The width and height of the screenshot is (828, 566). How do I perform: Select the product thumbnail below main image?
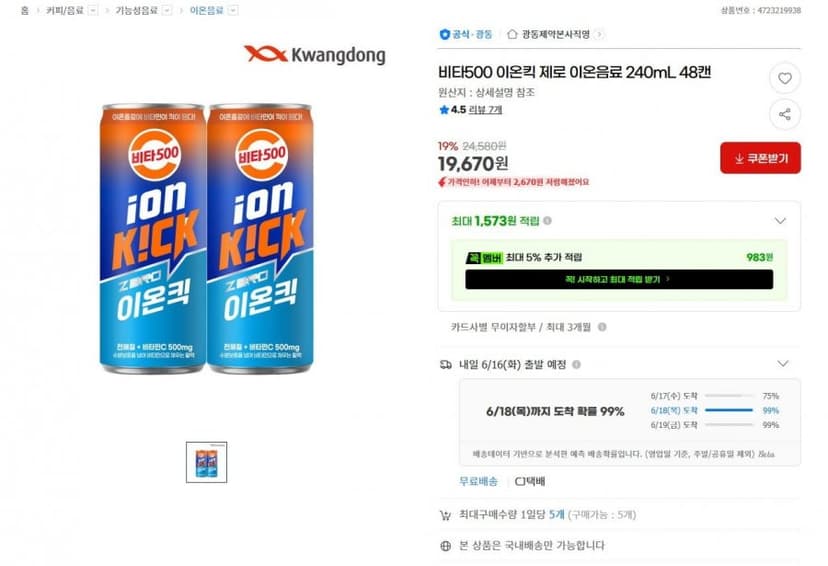tap(206, 463)
